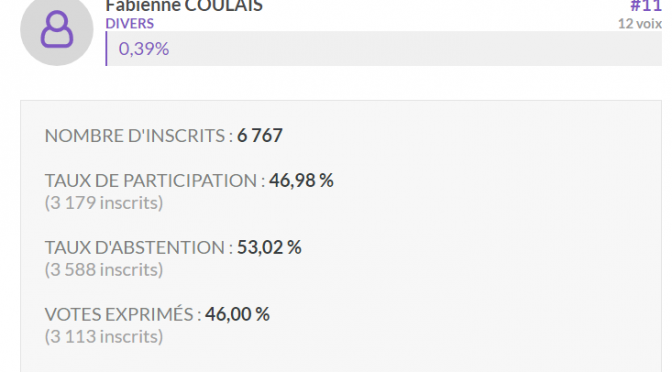Viewport: 672px width, 372px height.
Task: Click the Taux de participation label
Action: 155,181
